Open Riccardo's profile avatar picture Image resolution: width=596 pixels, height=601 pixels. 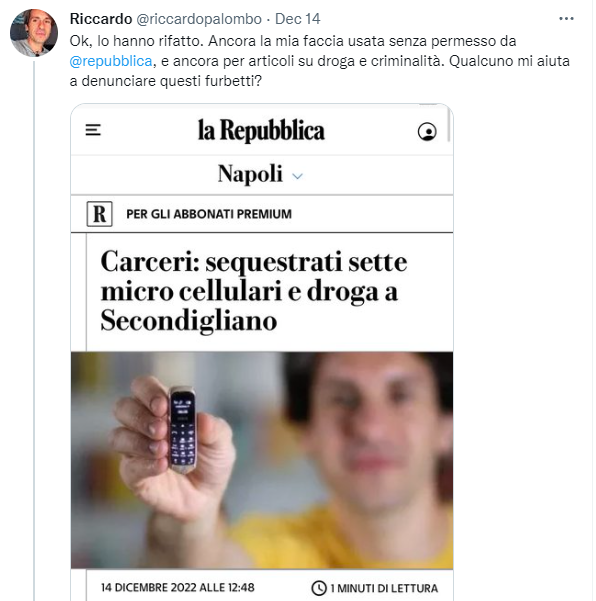[x=34, y=33]
